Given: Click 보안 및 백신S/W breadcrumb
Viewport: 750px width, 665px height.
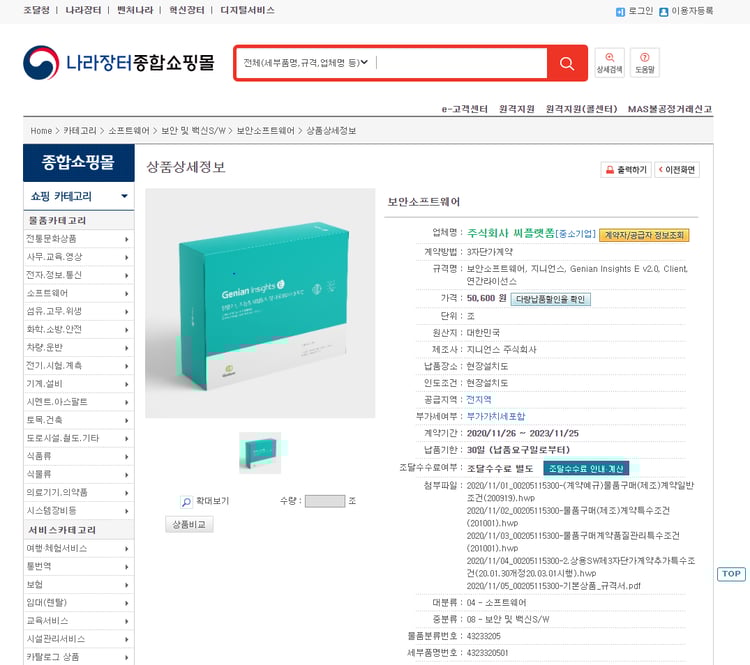Looking at the screenshot, I should [x=193, y=131].
